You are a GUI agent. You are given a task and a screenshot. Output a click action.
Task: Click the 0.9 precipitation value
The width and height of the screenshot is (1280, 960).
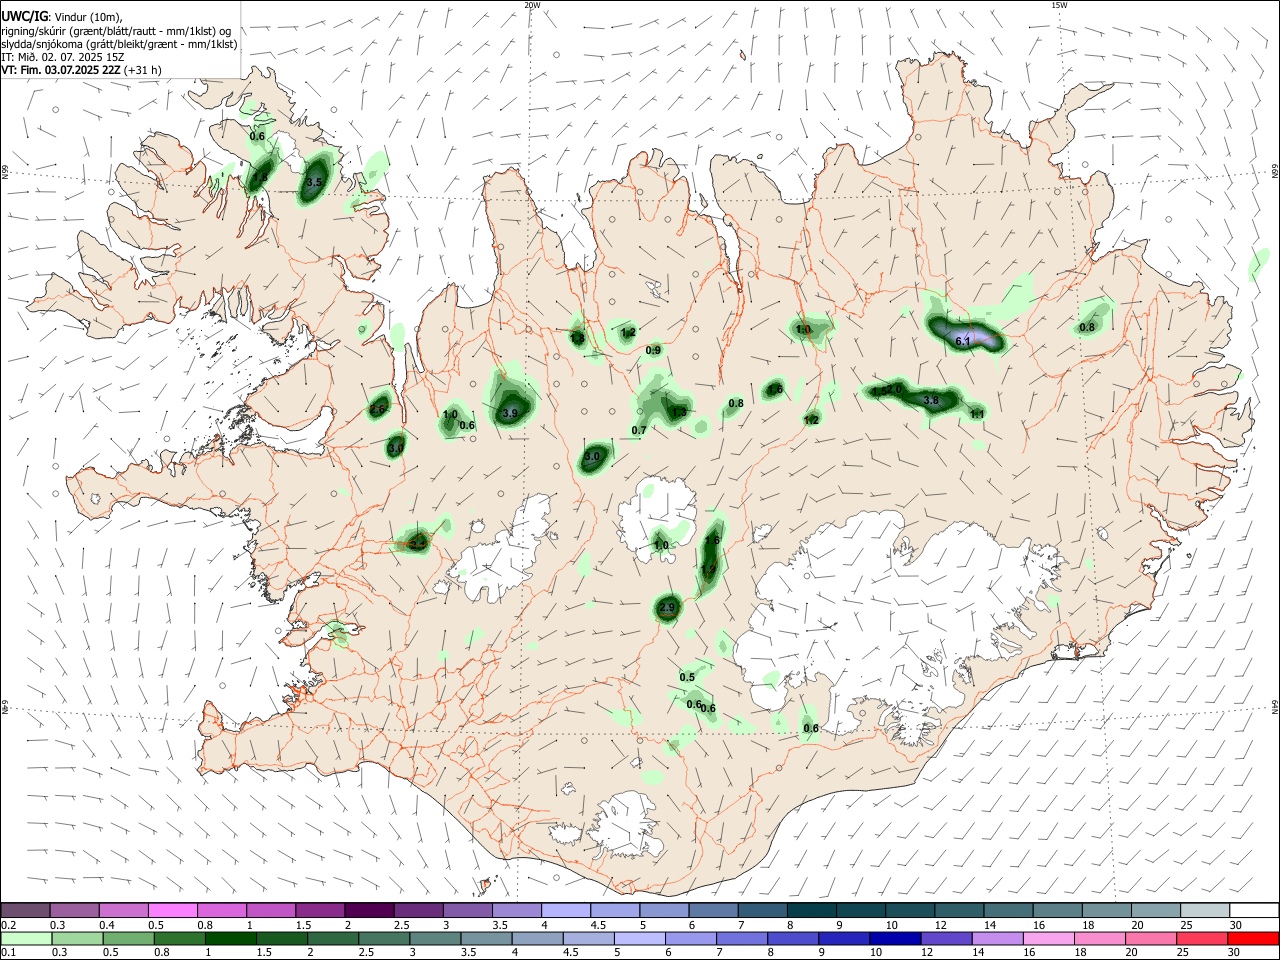point(653,350)
